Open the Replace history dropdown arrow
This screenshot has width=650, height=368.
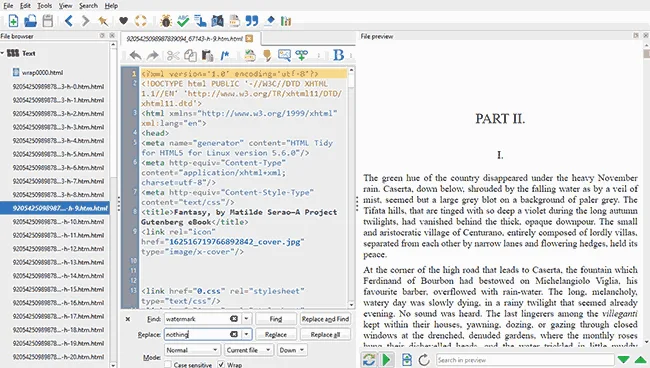pyautogui.click(x=246, y=334)
